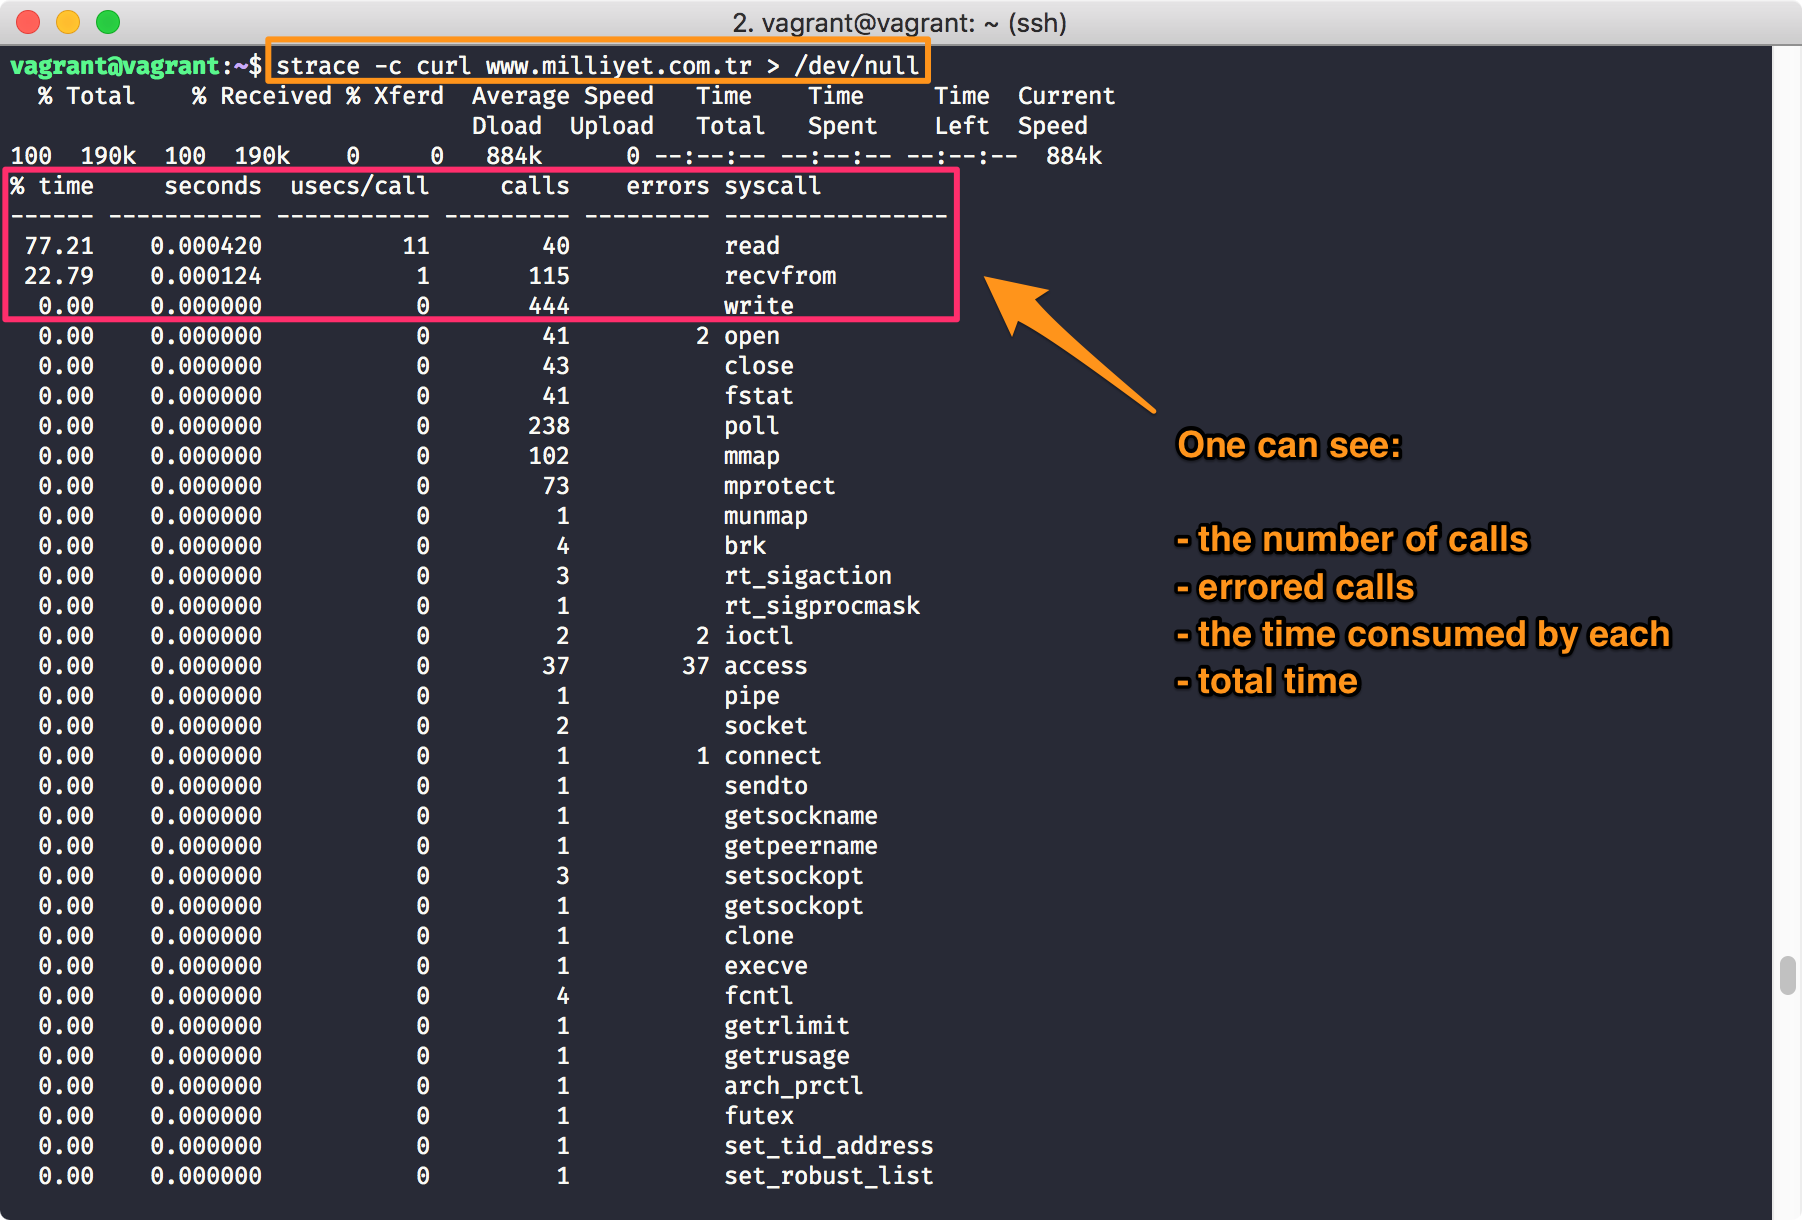1802x1220 pixels.
Task: Click the 'usecs/call' column header
Action: (x=360, y=186)
